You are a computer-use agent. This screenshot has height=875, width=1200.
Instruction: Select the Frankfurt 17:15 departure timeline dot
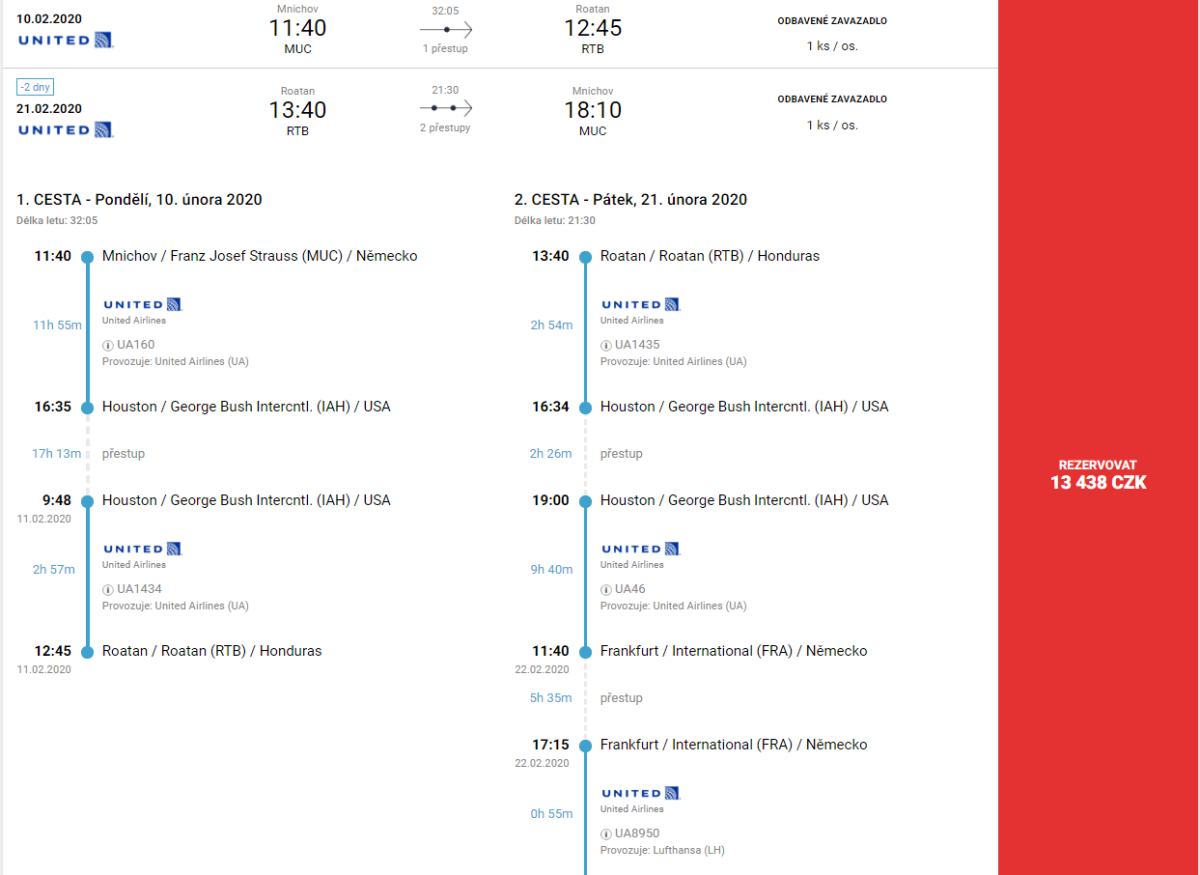pyautogui.click(x=585, y=745)
